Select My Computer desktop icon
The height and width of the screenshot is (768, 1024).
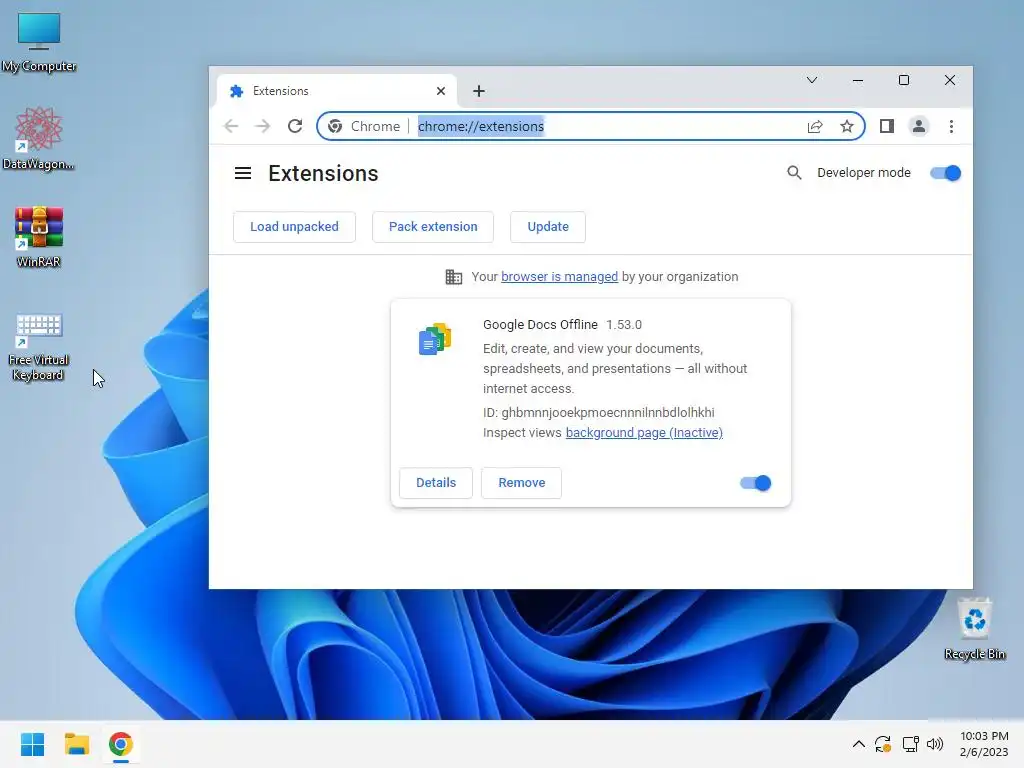click(x=39, y=42)
